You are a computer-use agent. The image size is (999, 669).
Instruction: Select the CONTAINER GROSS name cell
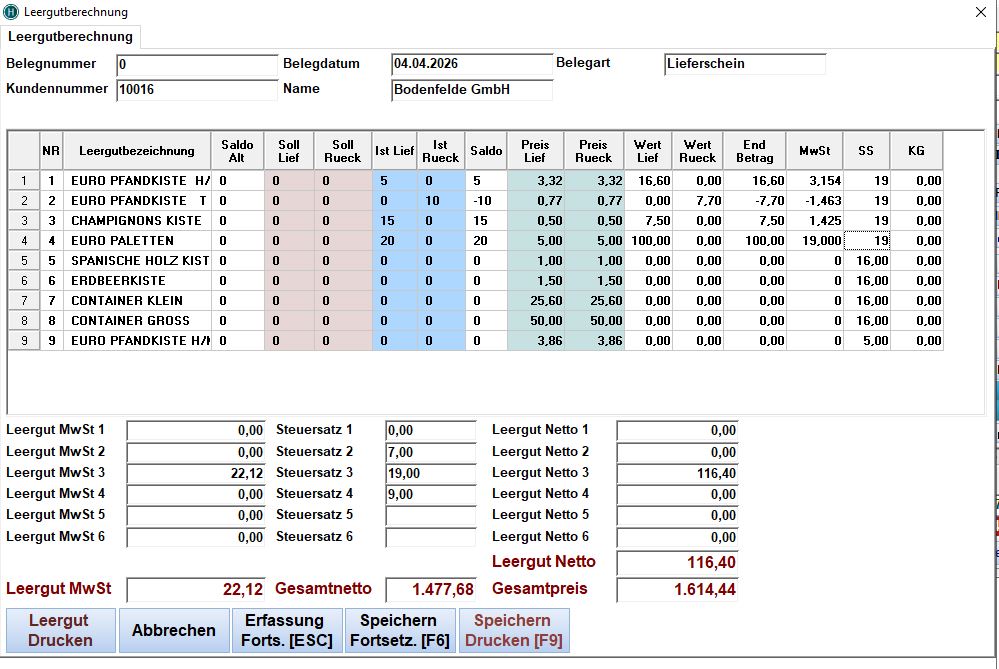[137, 321]
